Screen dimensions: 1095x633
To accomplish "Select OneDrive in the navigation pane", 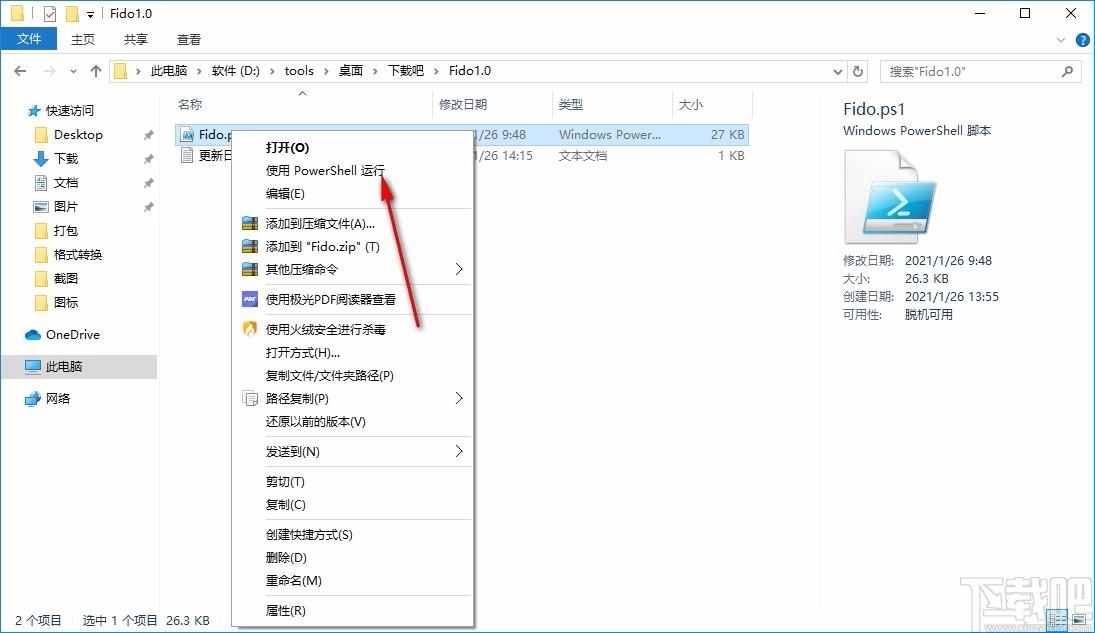I will (x=72, y=335).
